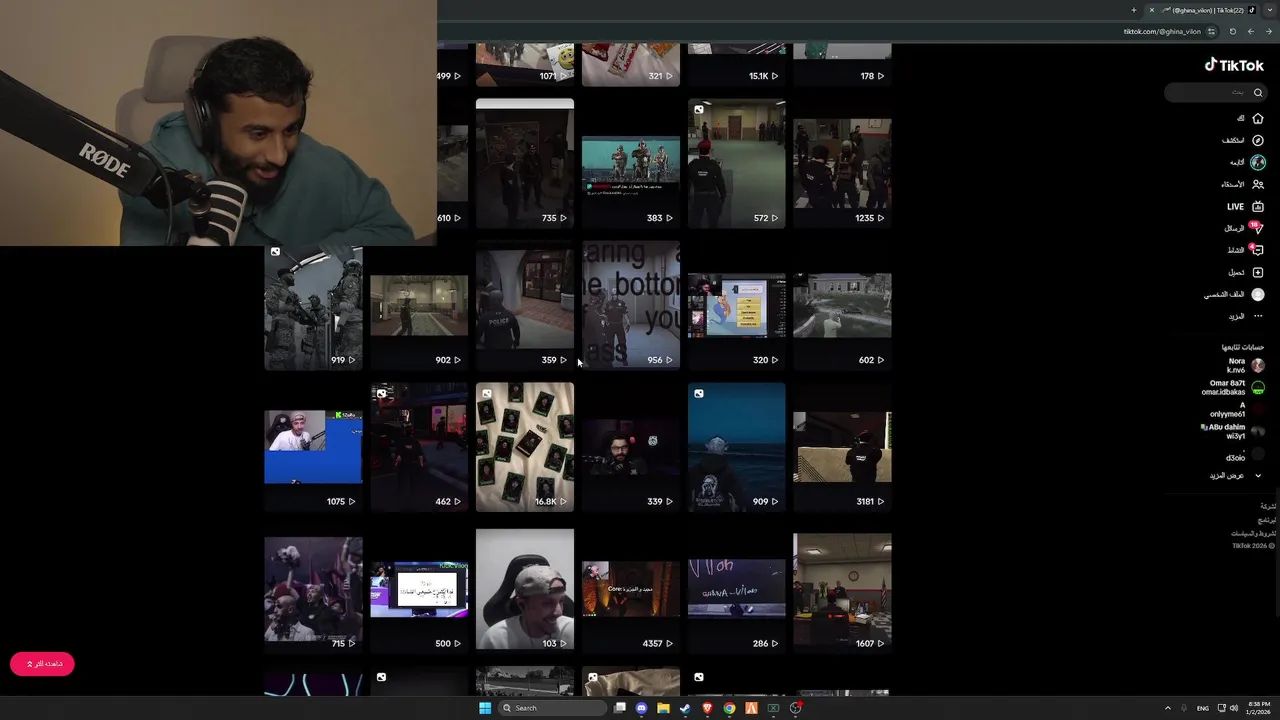This screenshot has height=720, width=1280.
Task: Open the site settings icon in address bar
Action: [x=1213, y=31]
